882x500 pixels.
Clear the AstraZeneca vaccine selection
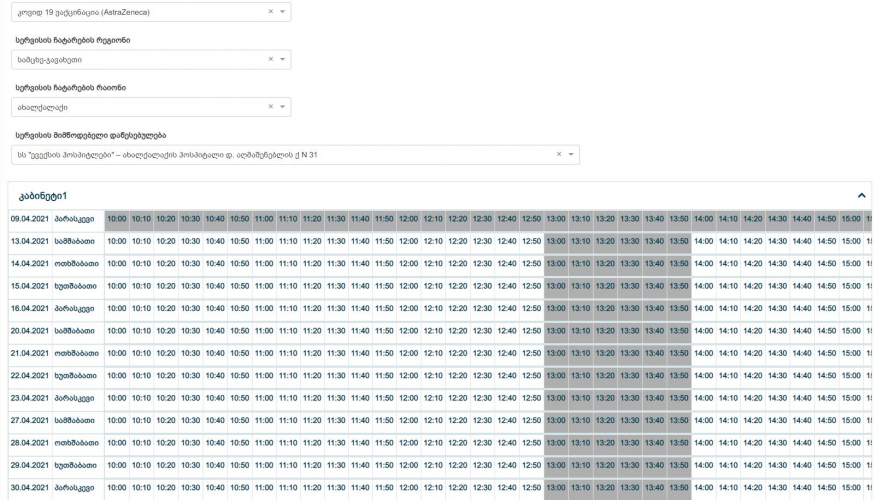pos(271,12)
